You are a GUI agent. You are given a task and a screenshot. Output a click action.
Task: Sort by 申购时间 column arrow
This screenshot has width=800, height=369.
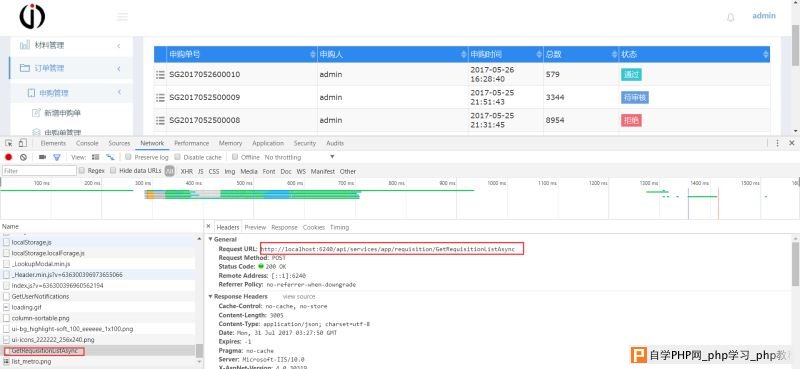(539, 55)
